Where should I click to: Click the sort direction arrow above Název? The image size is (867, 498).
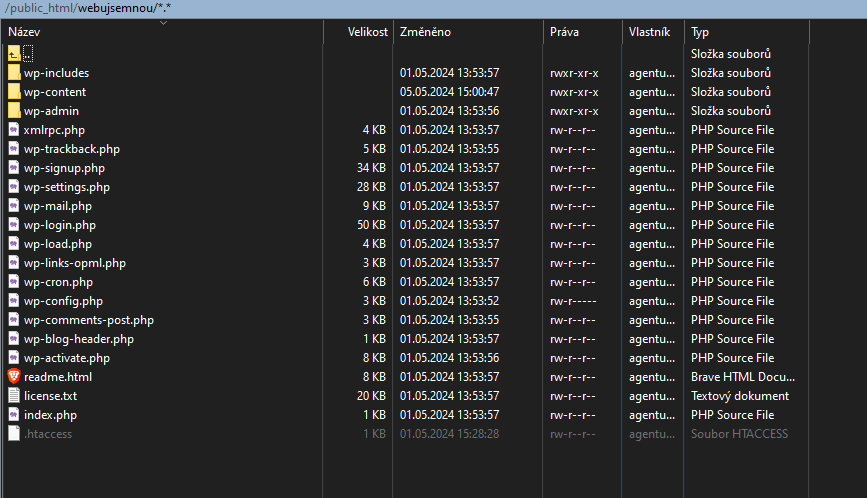[163, 23]
